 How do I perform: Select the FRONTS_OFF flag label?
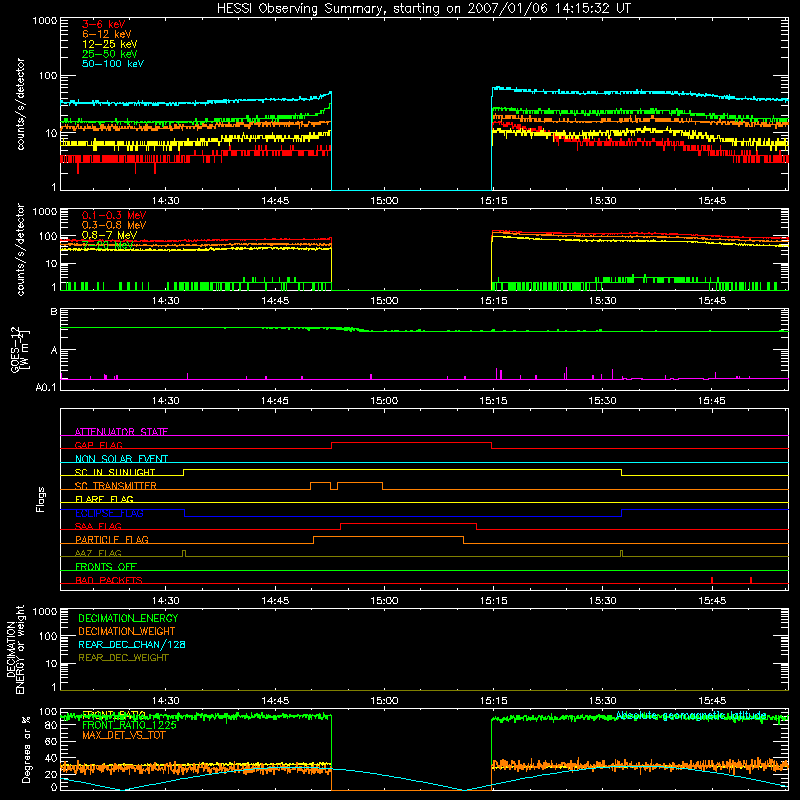click(x=106, y=566)
